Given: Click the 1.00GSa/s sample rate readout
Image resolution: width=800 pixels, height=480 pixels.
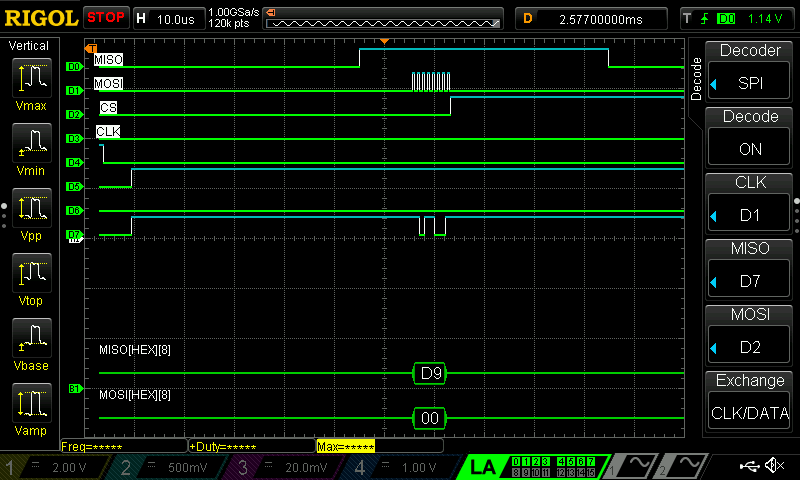Looking at the screenshot, I should point(234,12).
